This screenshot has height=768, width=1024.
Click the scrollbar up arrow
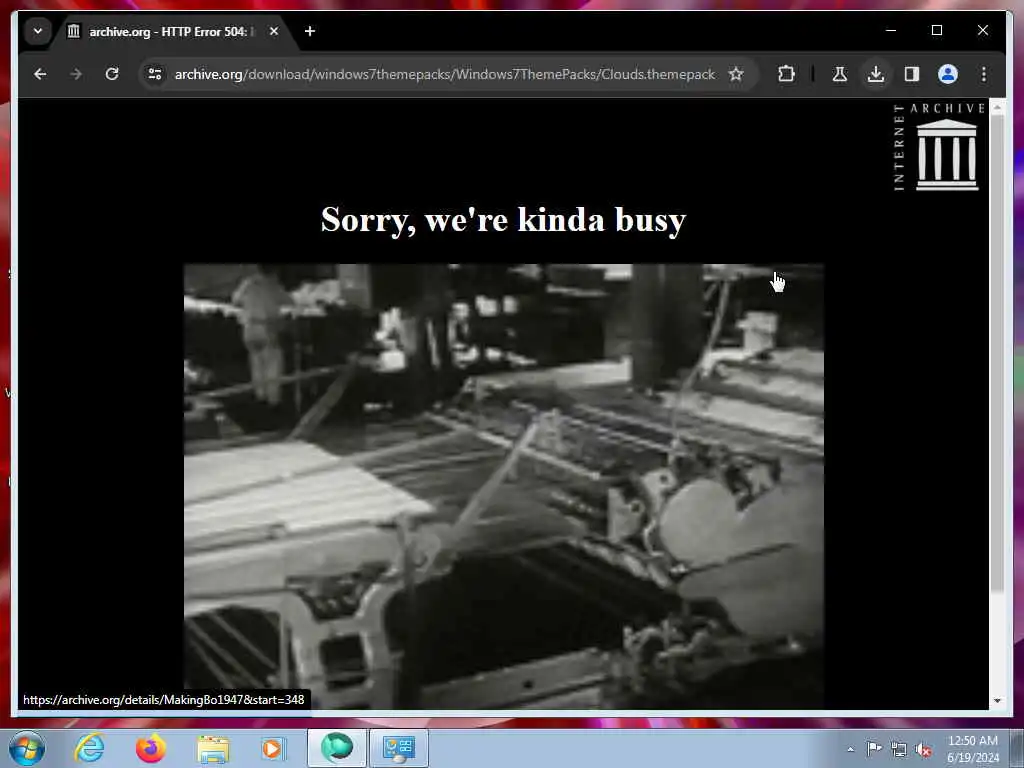(x=997, y=107)
